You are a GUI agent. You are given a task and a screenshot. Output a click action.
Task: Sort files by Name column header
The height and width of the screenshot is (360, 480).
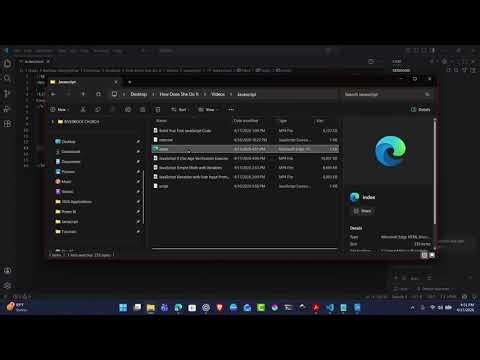pos(161,121)
